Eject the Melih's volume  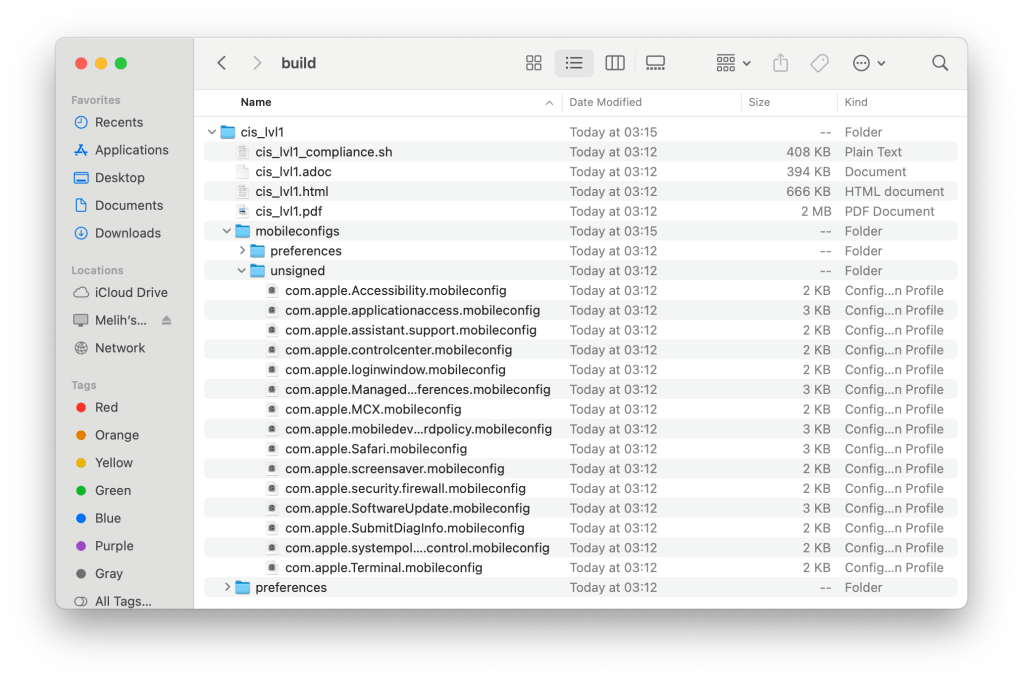[x=167, y=320]
